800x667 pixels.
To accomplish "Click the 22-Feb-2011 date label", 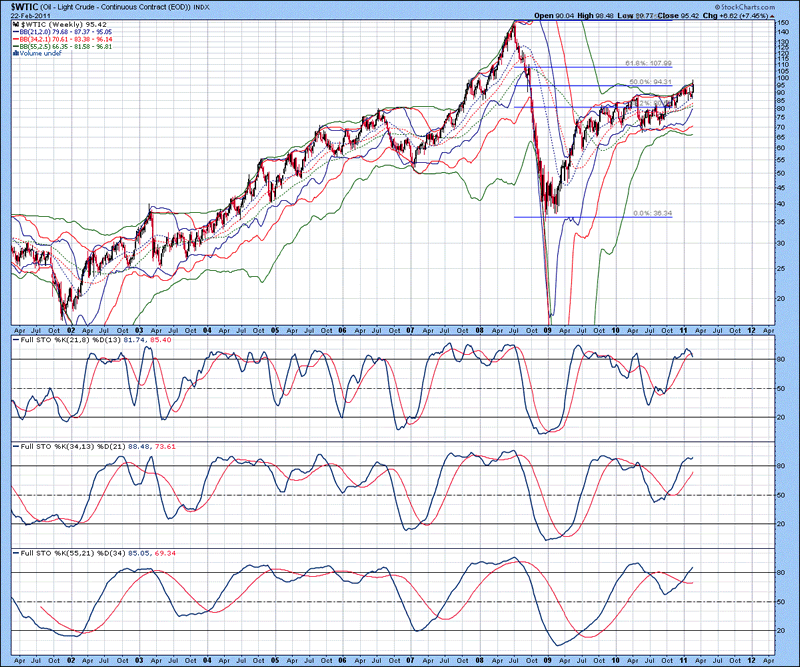I will click(x=26, y=15).
